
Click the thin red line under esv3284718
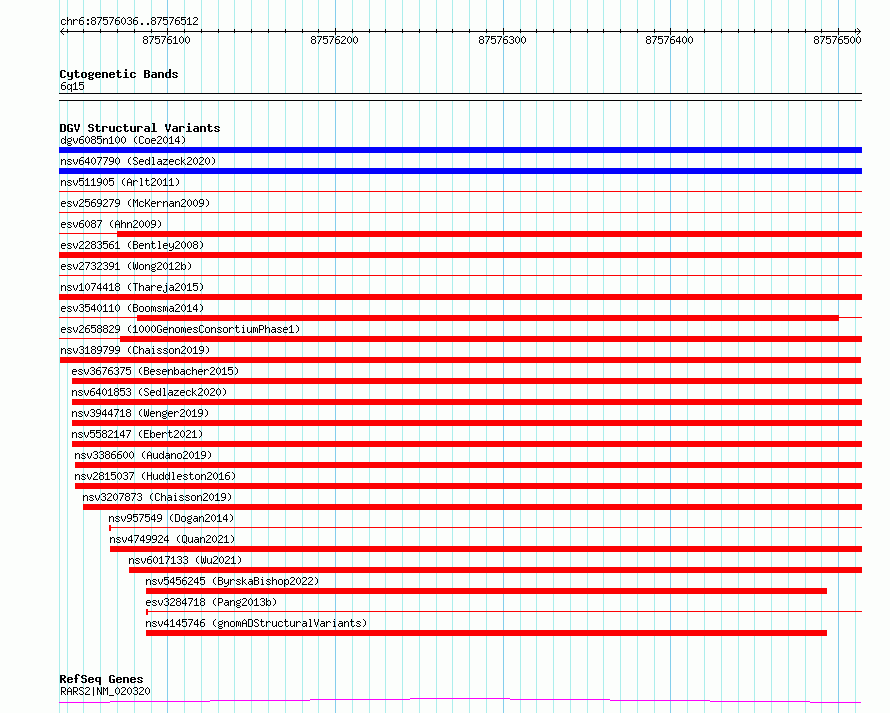[504, 612]
